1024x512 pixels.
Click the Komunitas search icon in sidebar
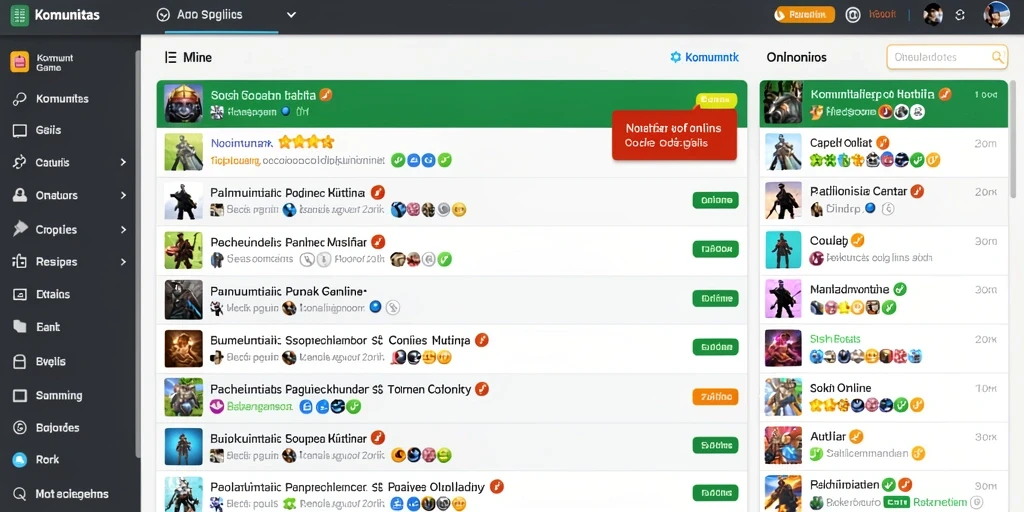coord(20,99)
